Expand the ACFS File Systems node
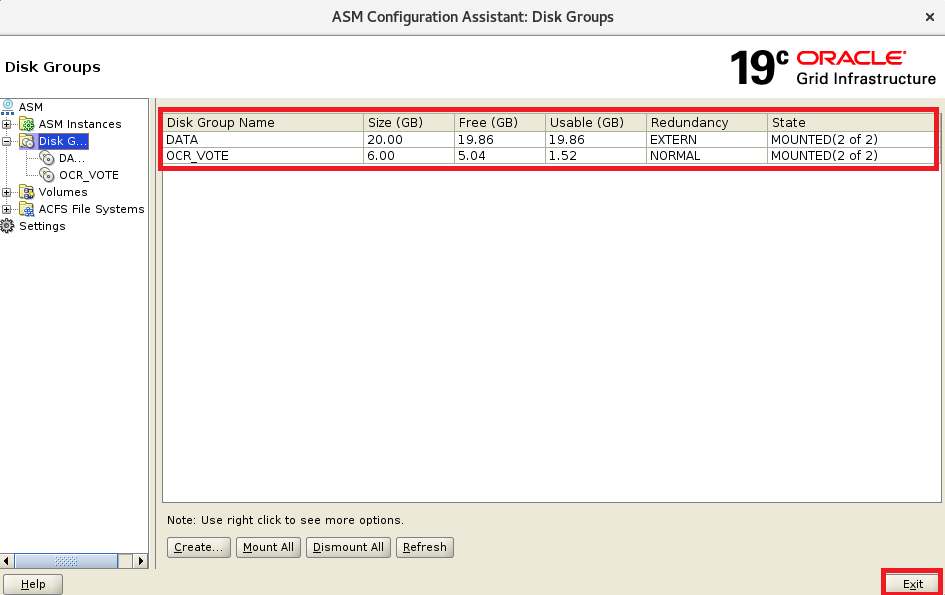The image size is (945, 595). click(x=7, y=209)
